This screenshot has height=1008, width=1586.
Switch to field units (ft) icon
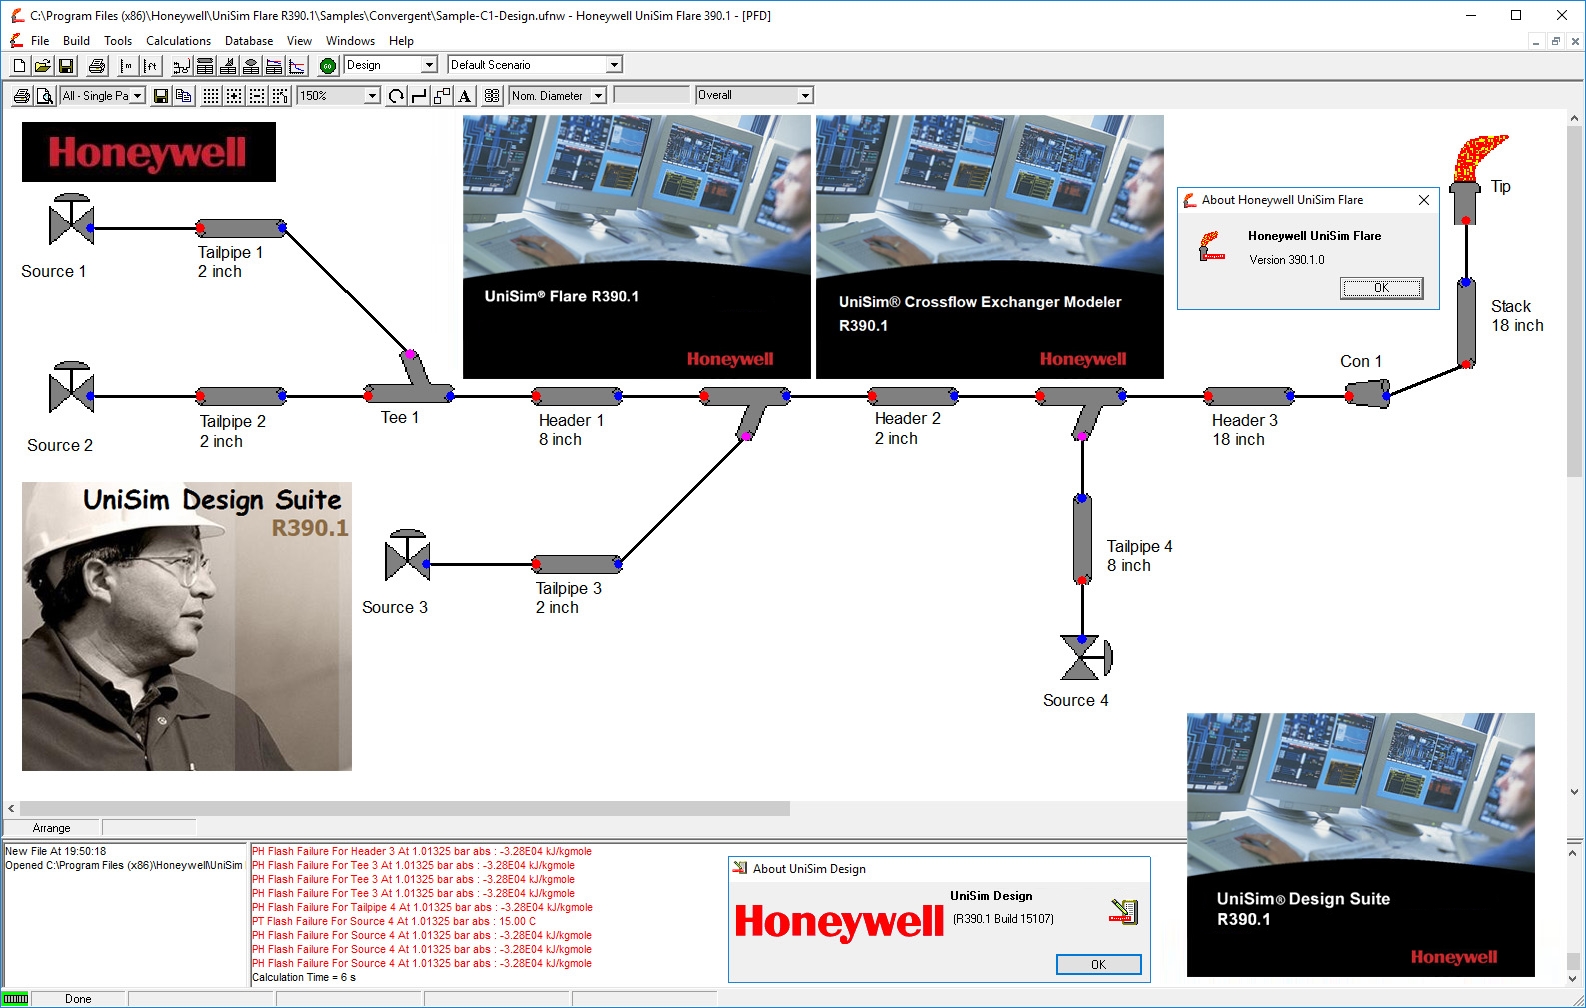tap(150, 66)
